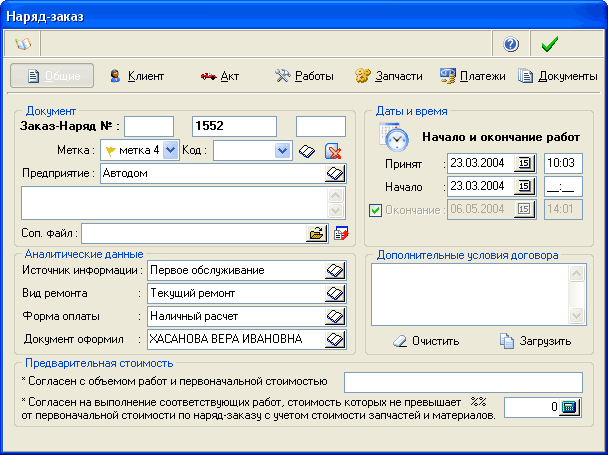Click the order number field 1552

[x=234, y=126]
